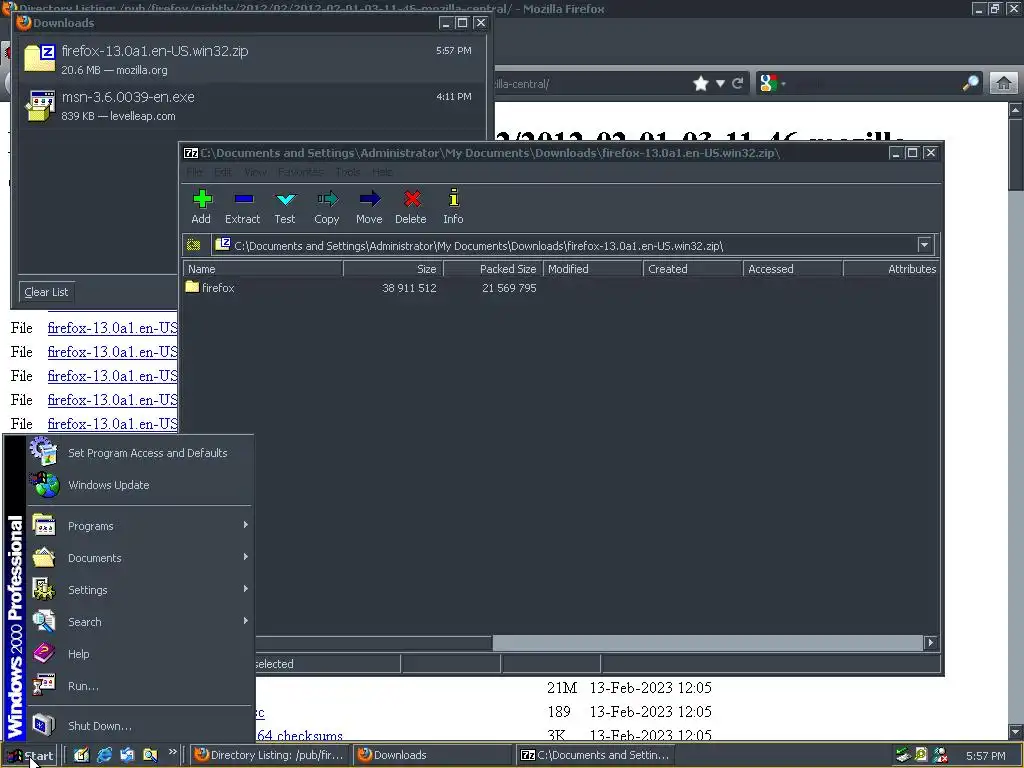This screenshot has width=1024, height=768.
Task: Switch to Downloads taskbar button
Action: coord(431,755)
